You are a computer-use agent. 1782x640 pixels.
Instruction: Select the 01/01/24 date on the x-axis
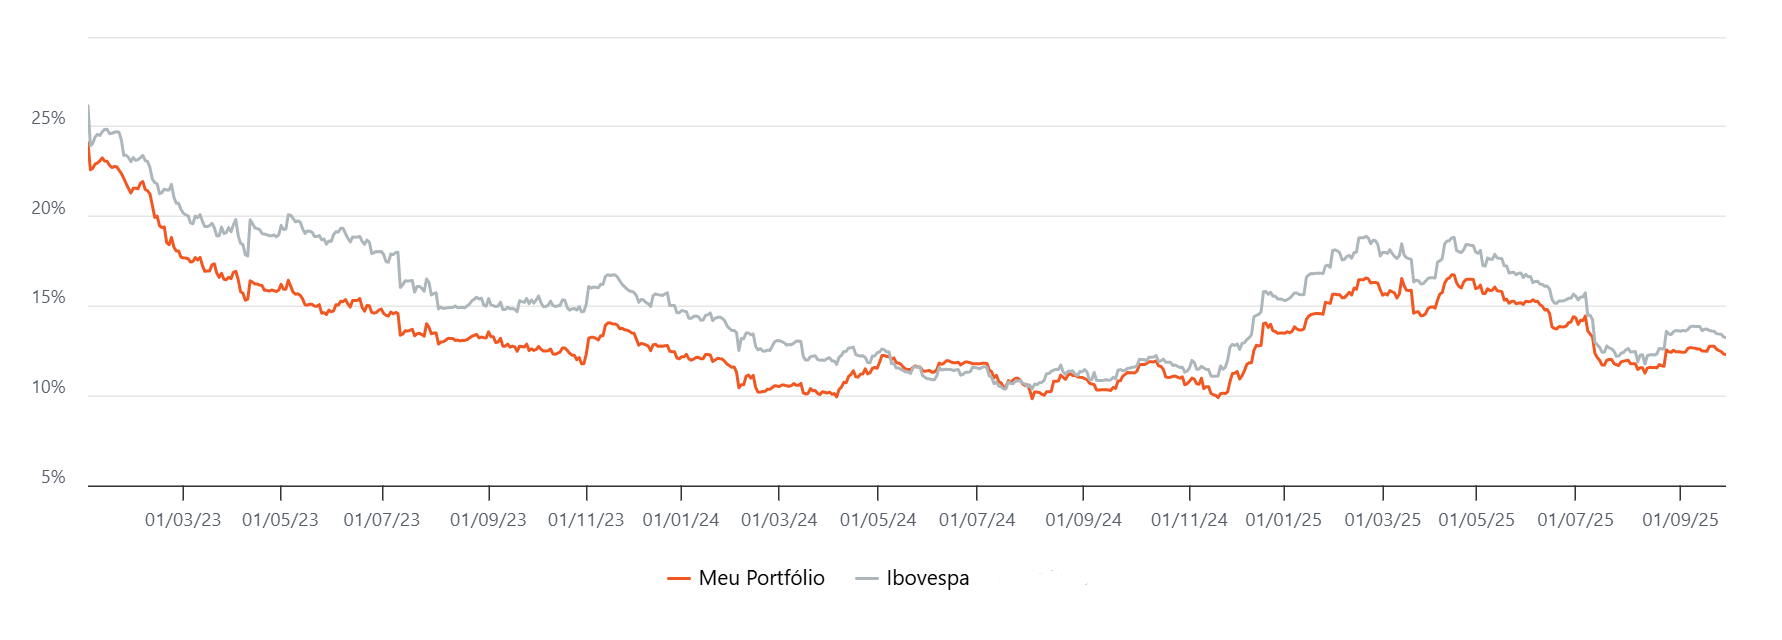click(x=681, y=520)
